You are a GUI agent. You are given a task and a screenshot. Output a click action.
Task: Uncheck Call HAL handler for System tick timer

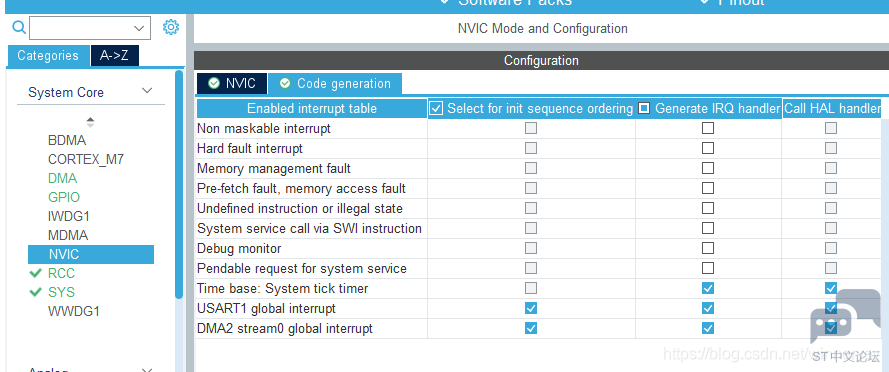click(831, 288)
